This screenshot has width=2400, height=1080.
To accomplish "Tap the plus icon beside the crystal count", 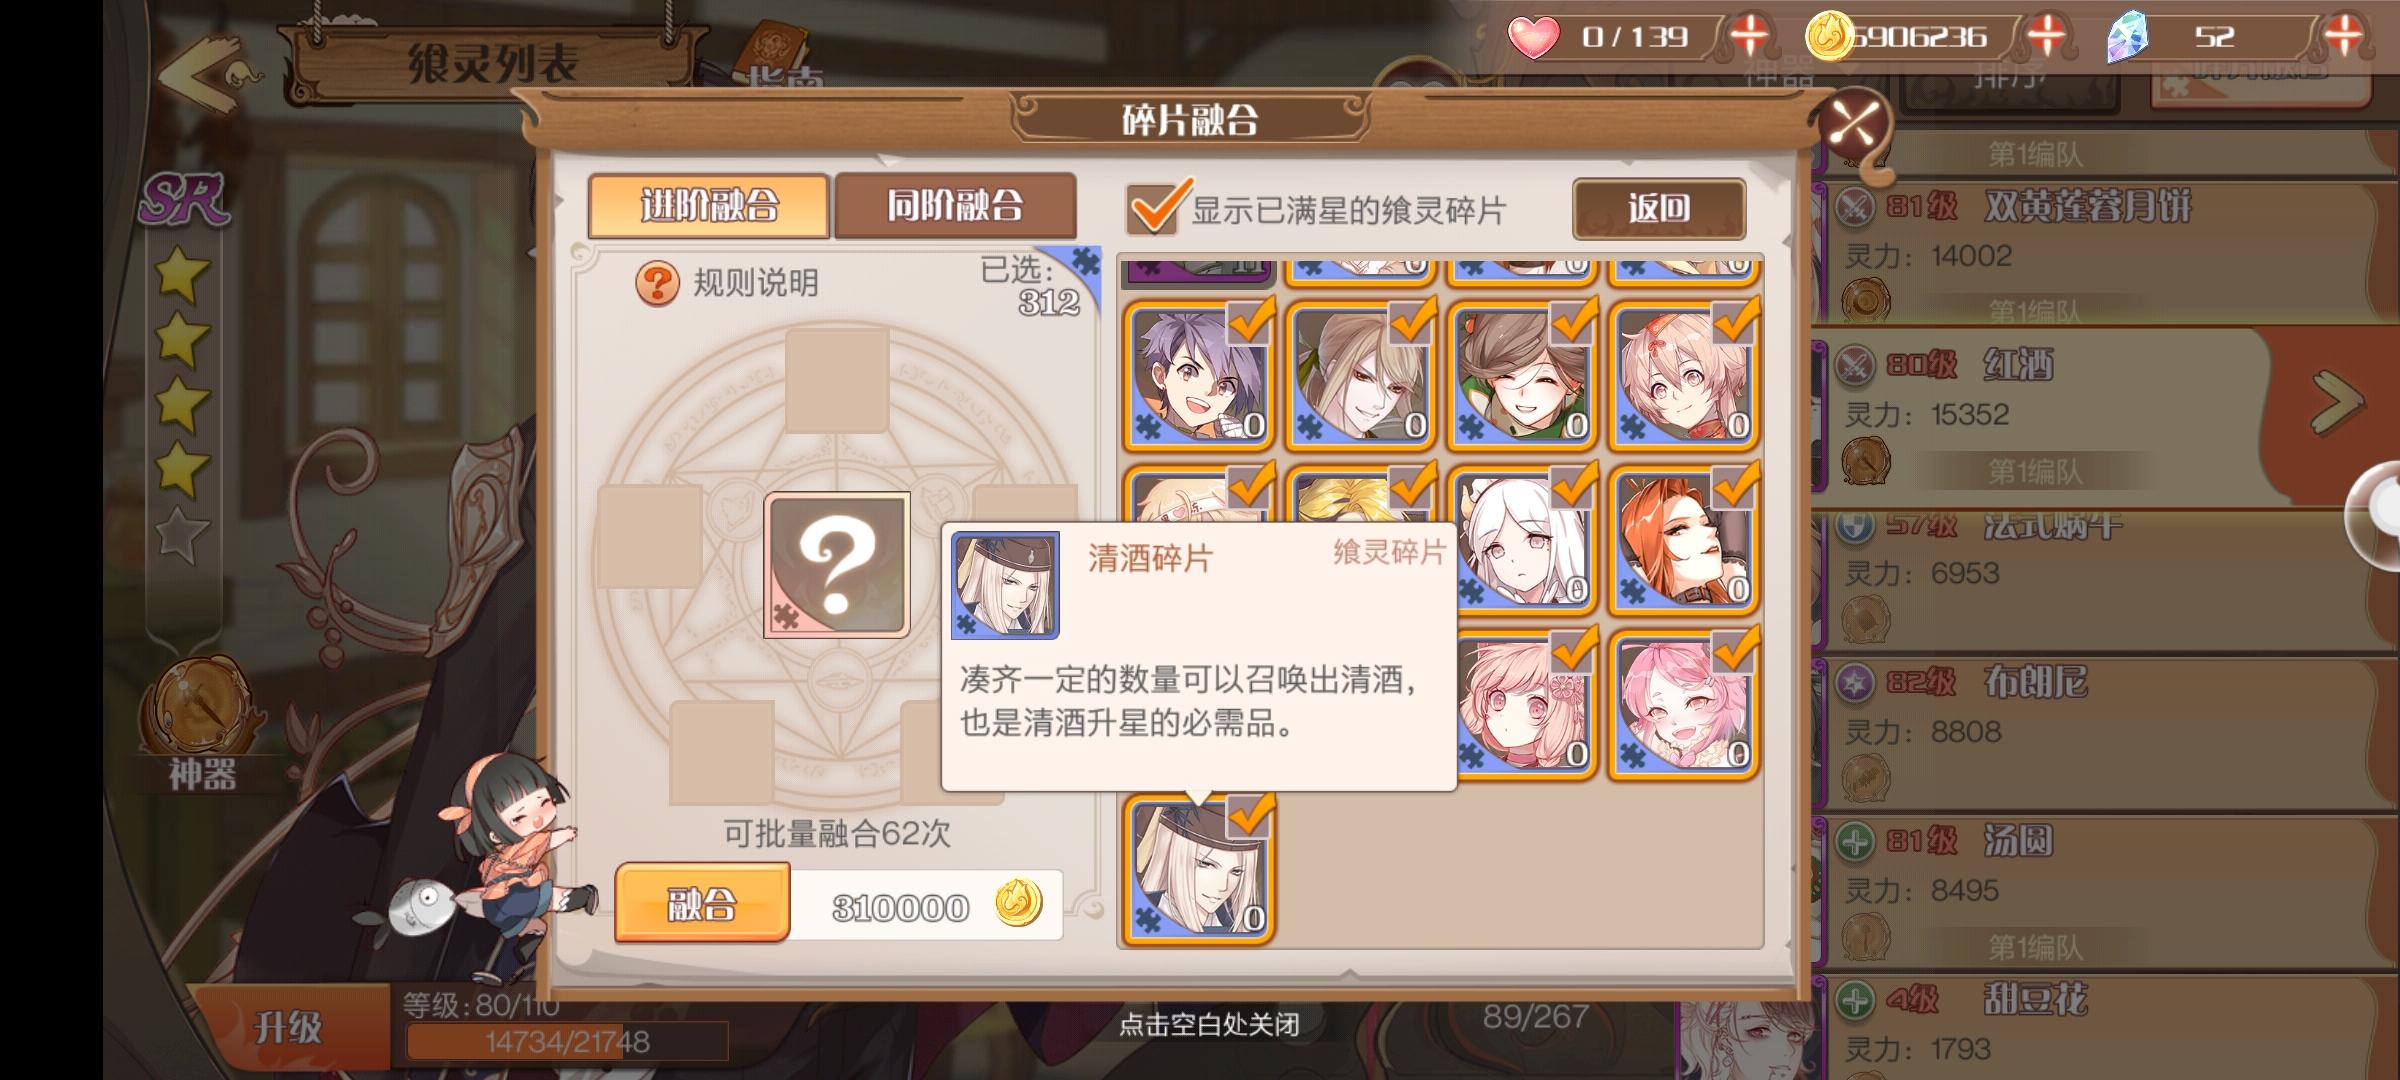I will (x=2343, y=36).
